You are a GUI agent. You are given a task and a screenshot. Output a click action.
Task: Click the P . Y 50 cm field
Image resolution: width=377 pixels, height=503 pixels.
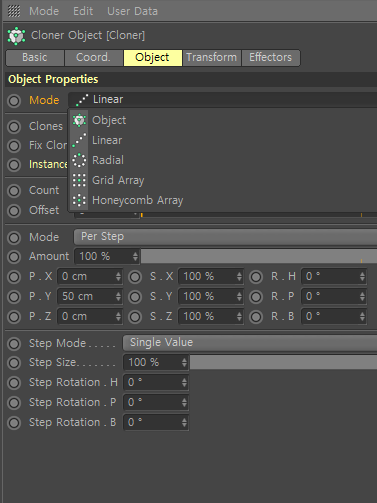point(90,296)
